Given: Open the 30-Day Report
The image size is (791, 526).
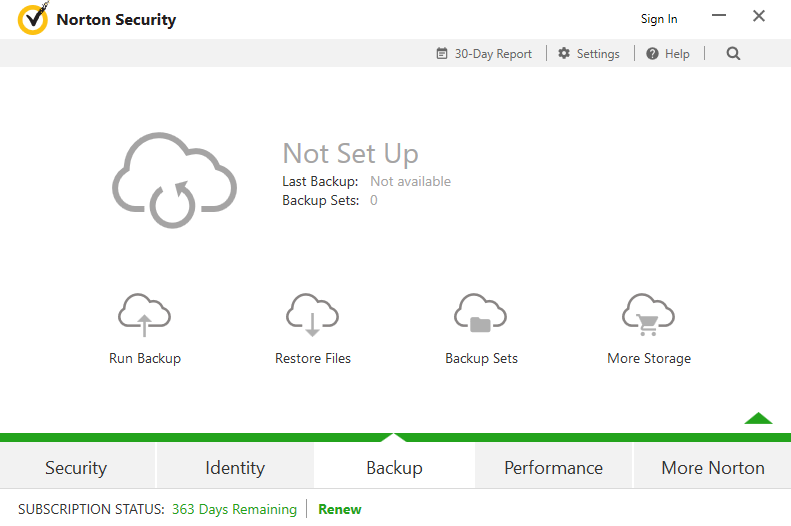Looking at the screenshot, I should click(484, 53).
